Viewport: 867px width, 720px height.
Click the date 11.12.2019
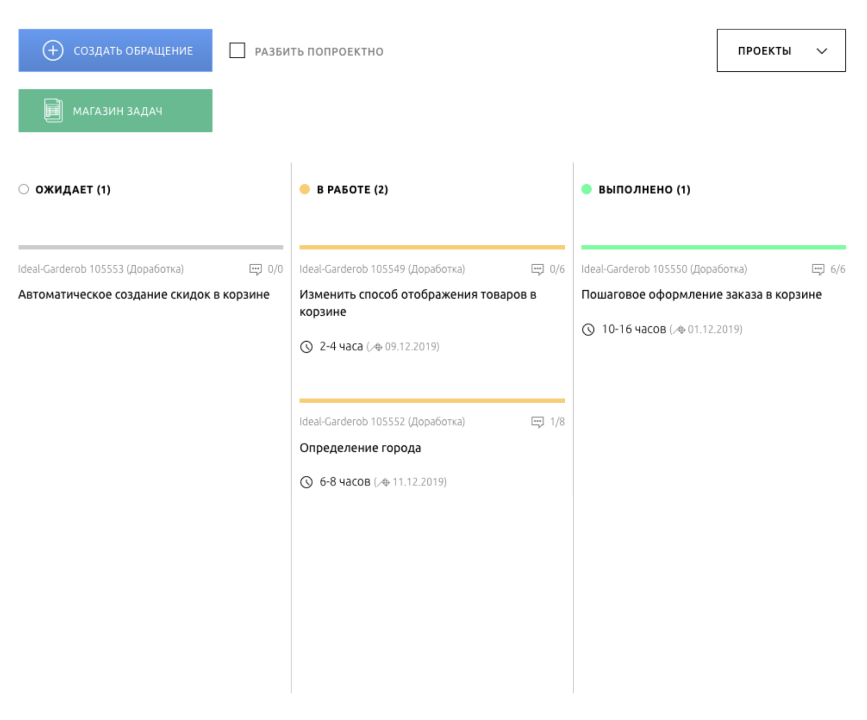(x=419, y=482)
